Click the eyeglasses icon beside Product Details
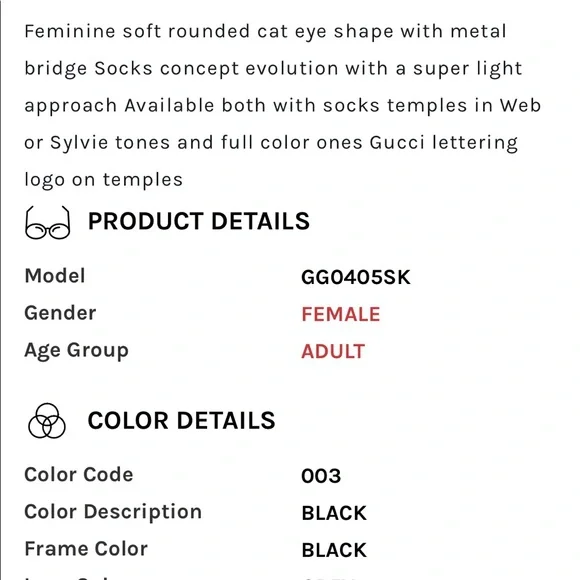Image resolution: width=580 pixels, height=580 pixels. pos(47,222)
